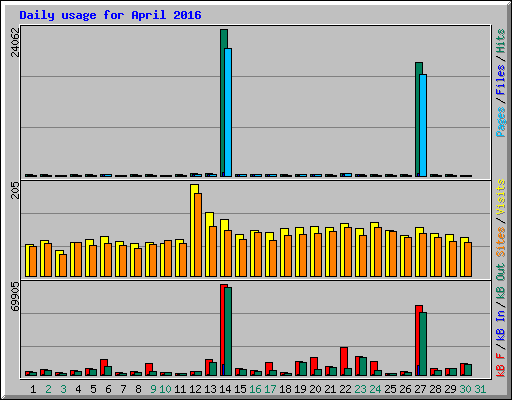Click day label 4 on the x-axis
Viewport: 512px width, 400px height.
(x=78, y=389)
